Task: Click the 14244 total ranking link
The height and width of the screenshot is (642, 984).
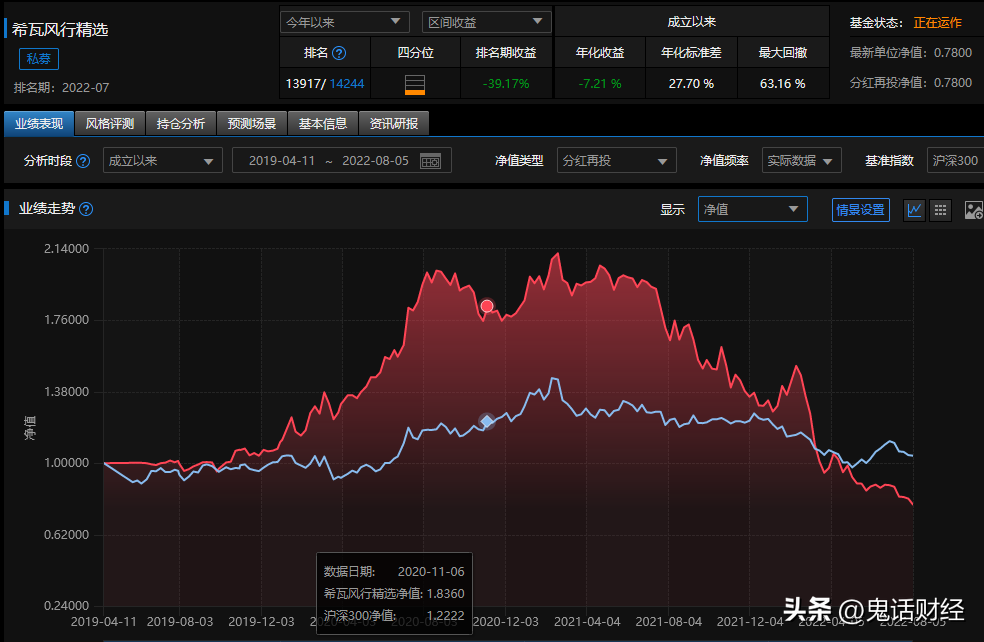Action: (x=346, y=84)
